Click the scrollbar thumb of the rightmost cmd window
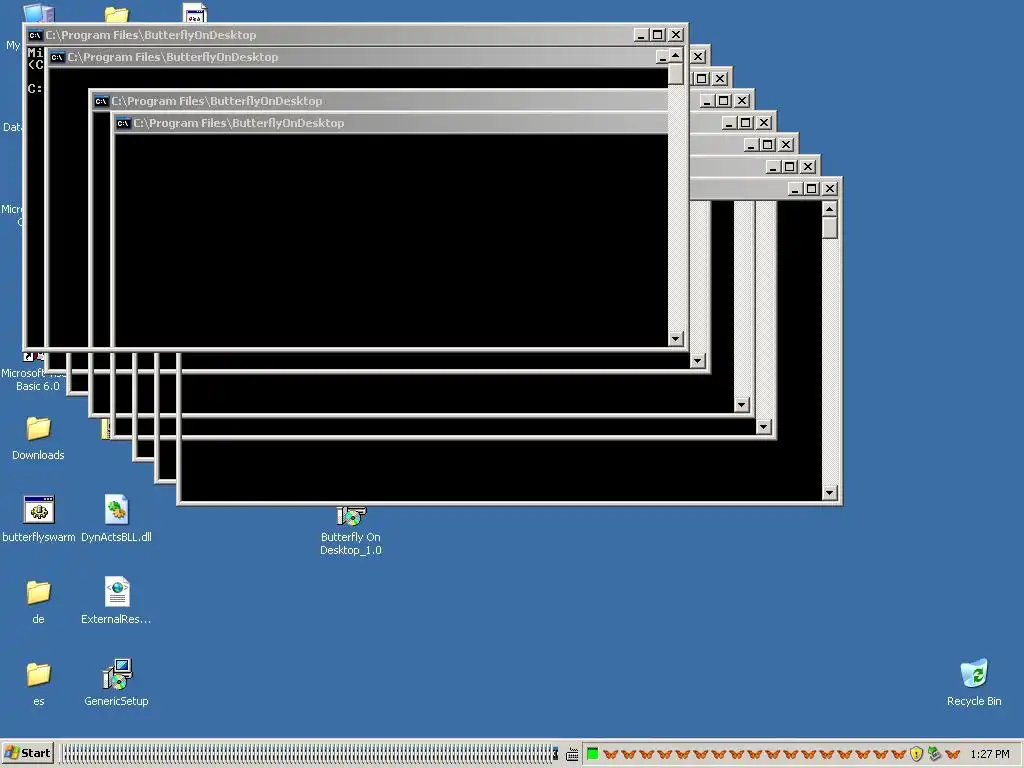Viewport: 1024px width, 768px height. [x=829, y=227]
